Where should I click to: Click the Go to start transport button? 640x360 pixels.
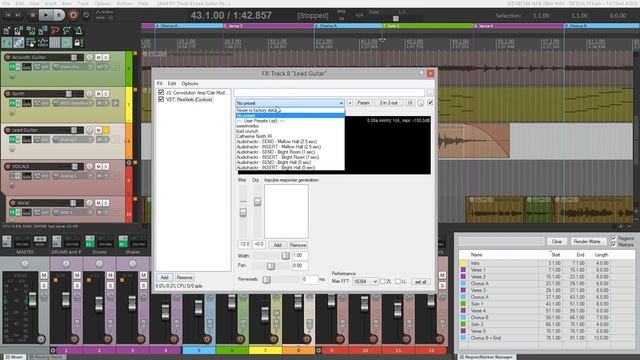tap(8, 15)
